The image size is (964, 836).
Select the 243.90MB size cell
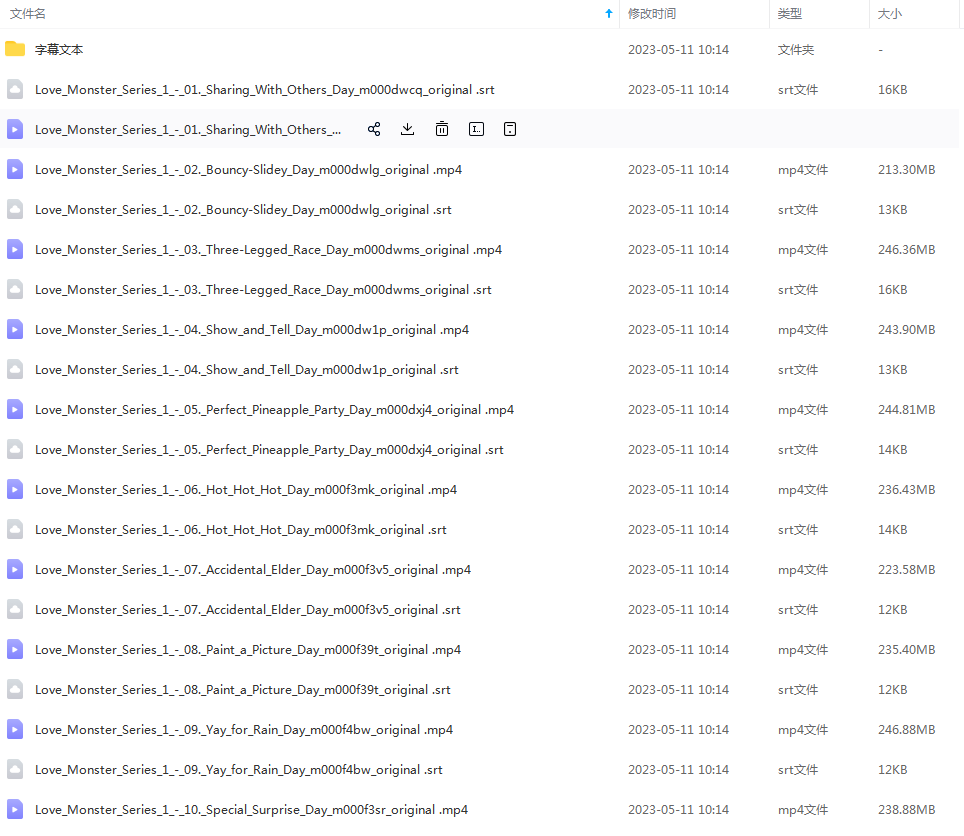(907, 329)
